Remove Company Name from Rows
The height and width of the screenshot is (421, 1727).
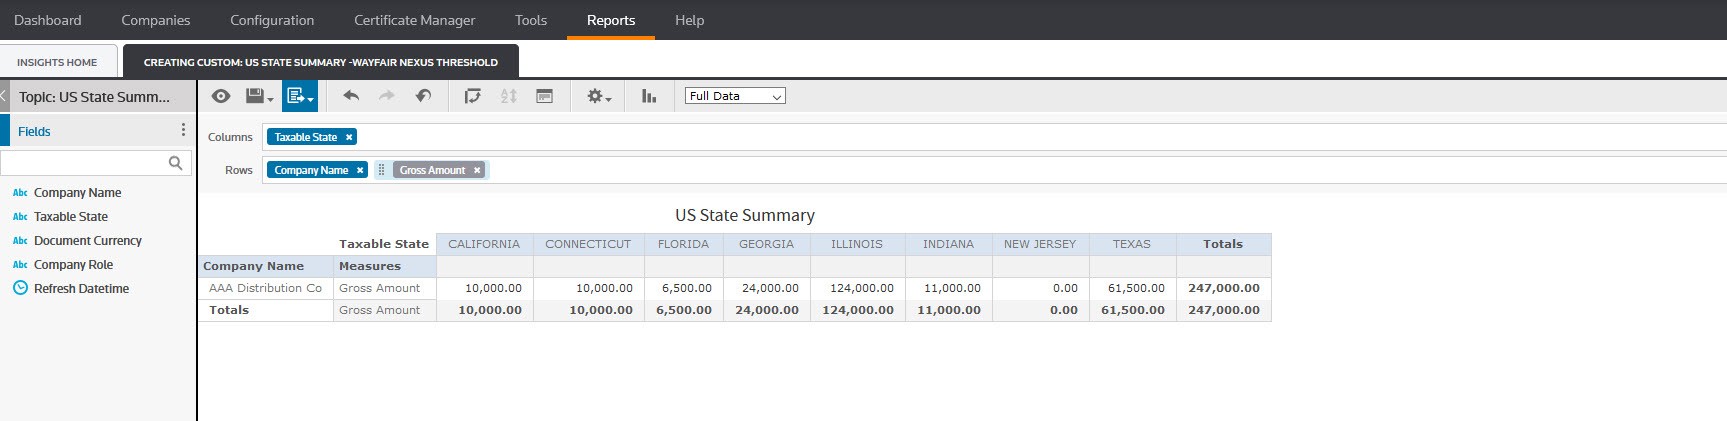360,170
